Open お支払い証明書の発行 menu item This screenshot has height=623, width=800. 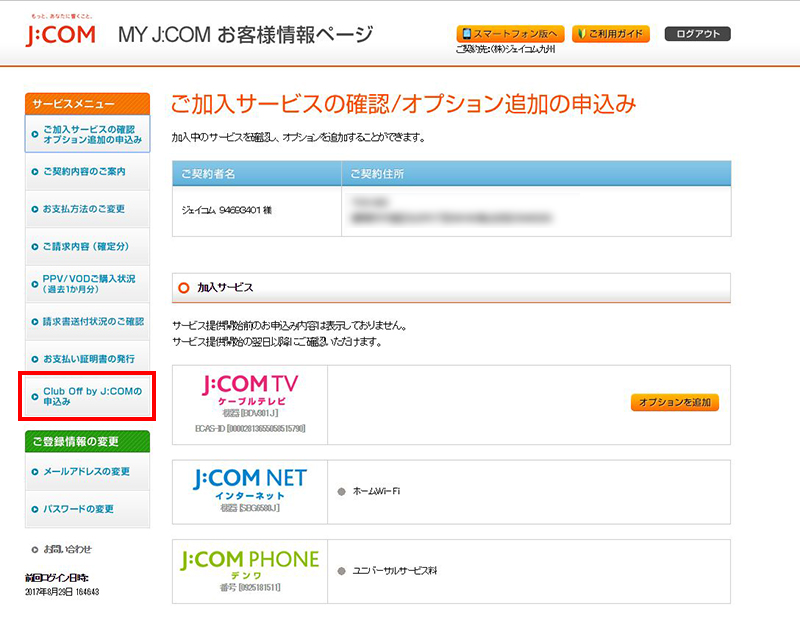click(87, 359)
